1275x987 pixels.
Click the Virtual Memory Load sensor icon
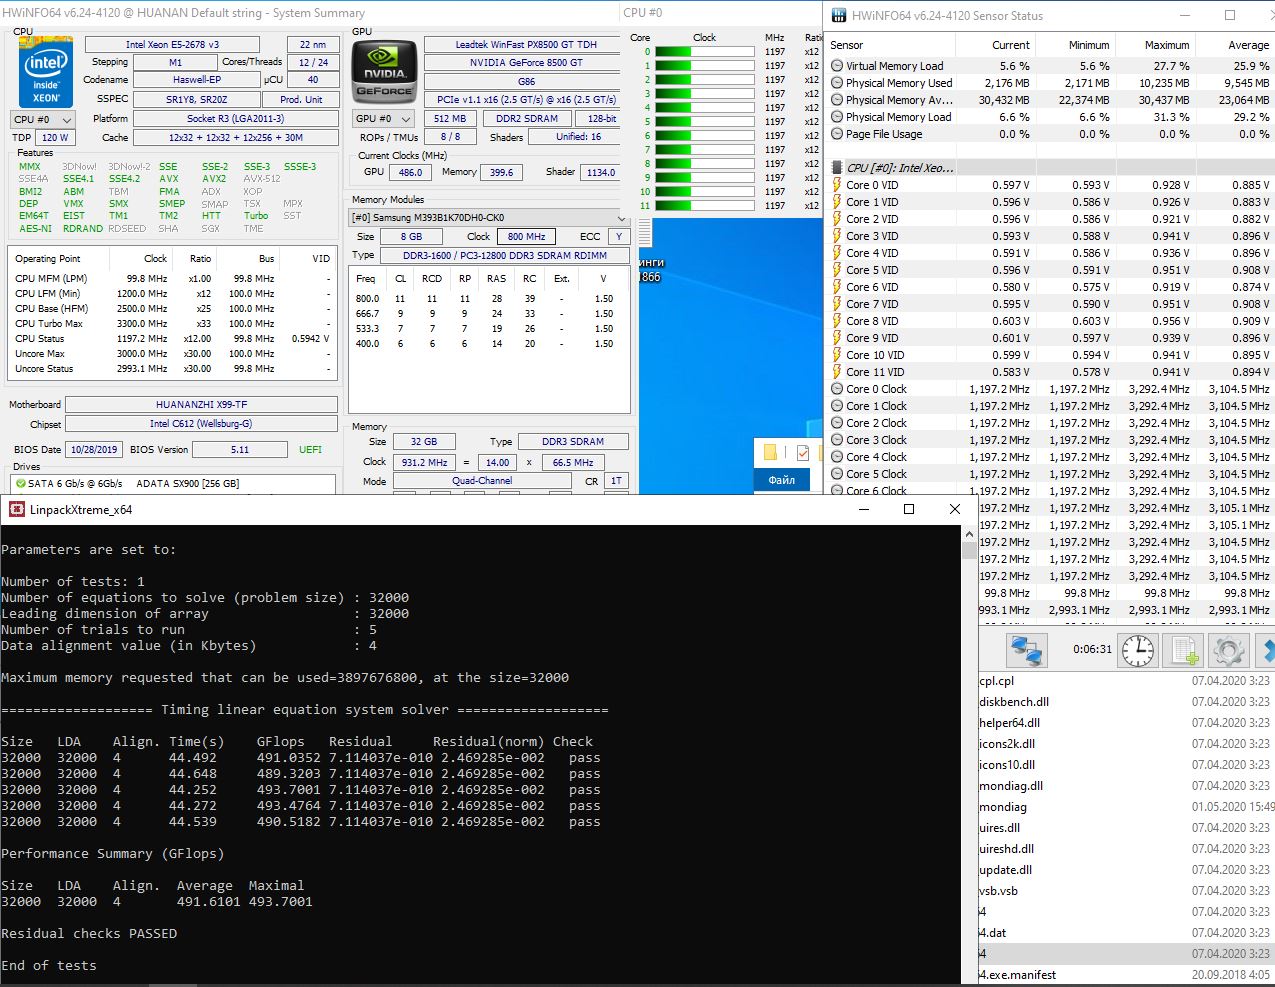837,66
